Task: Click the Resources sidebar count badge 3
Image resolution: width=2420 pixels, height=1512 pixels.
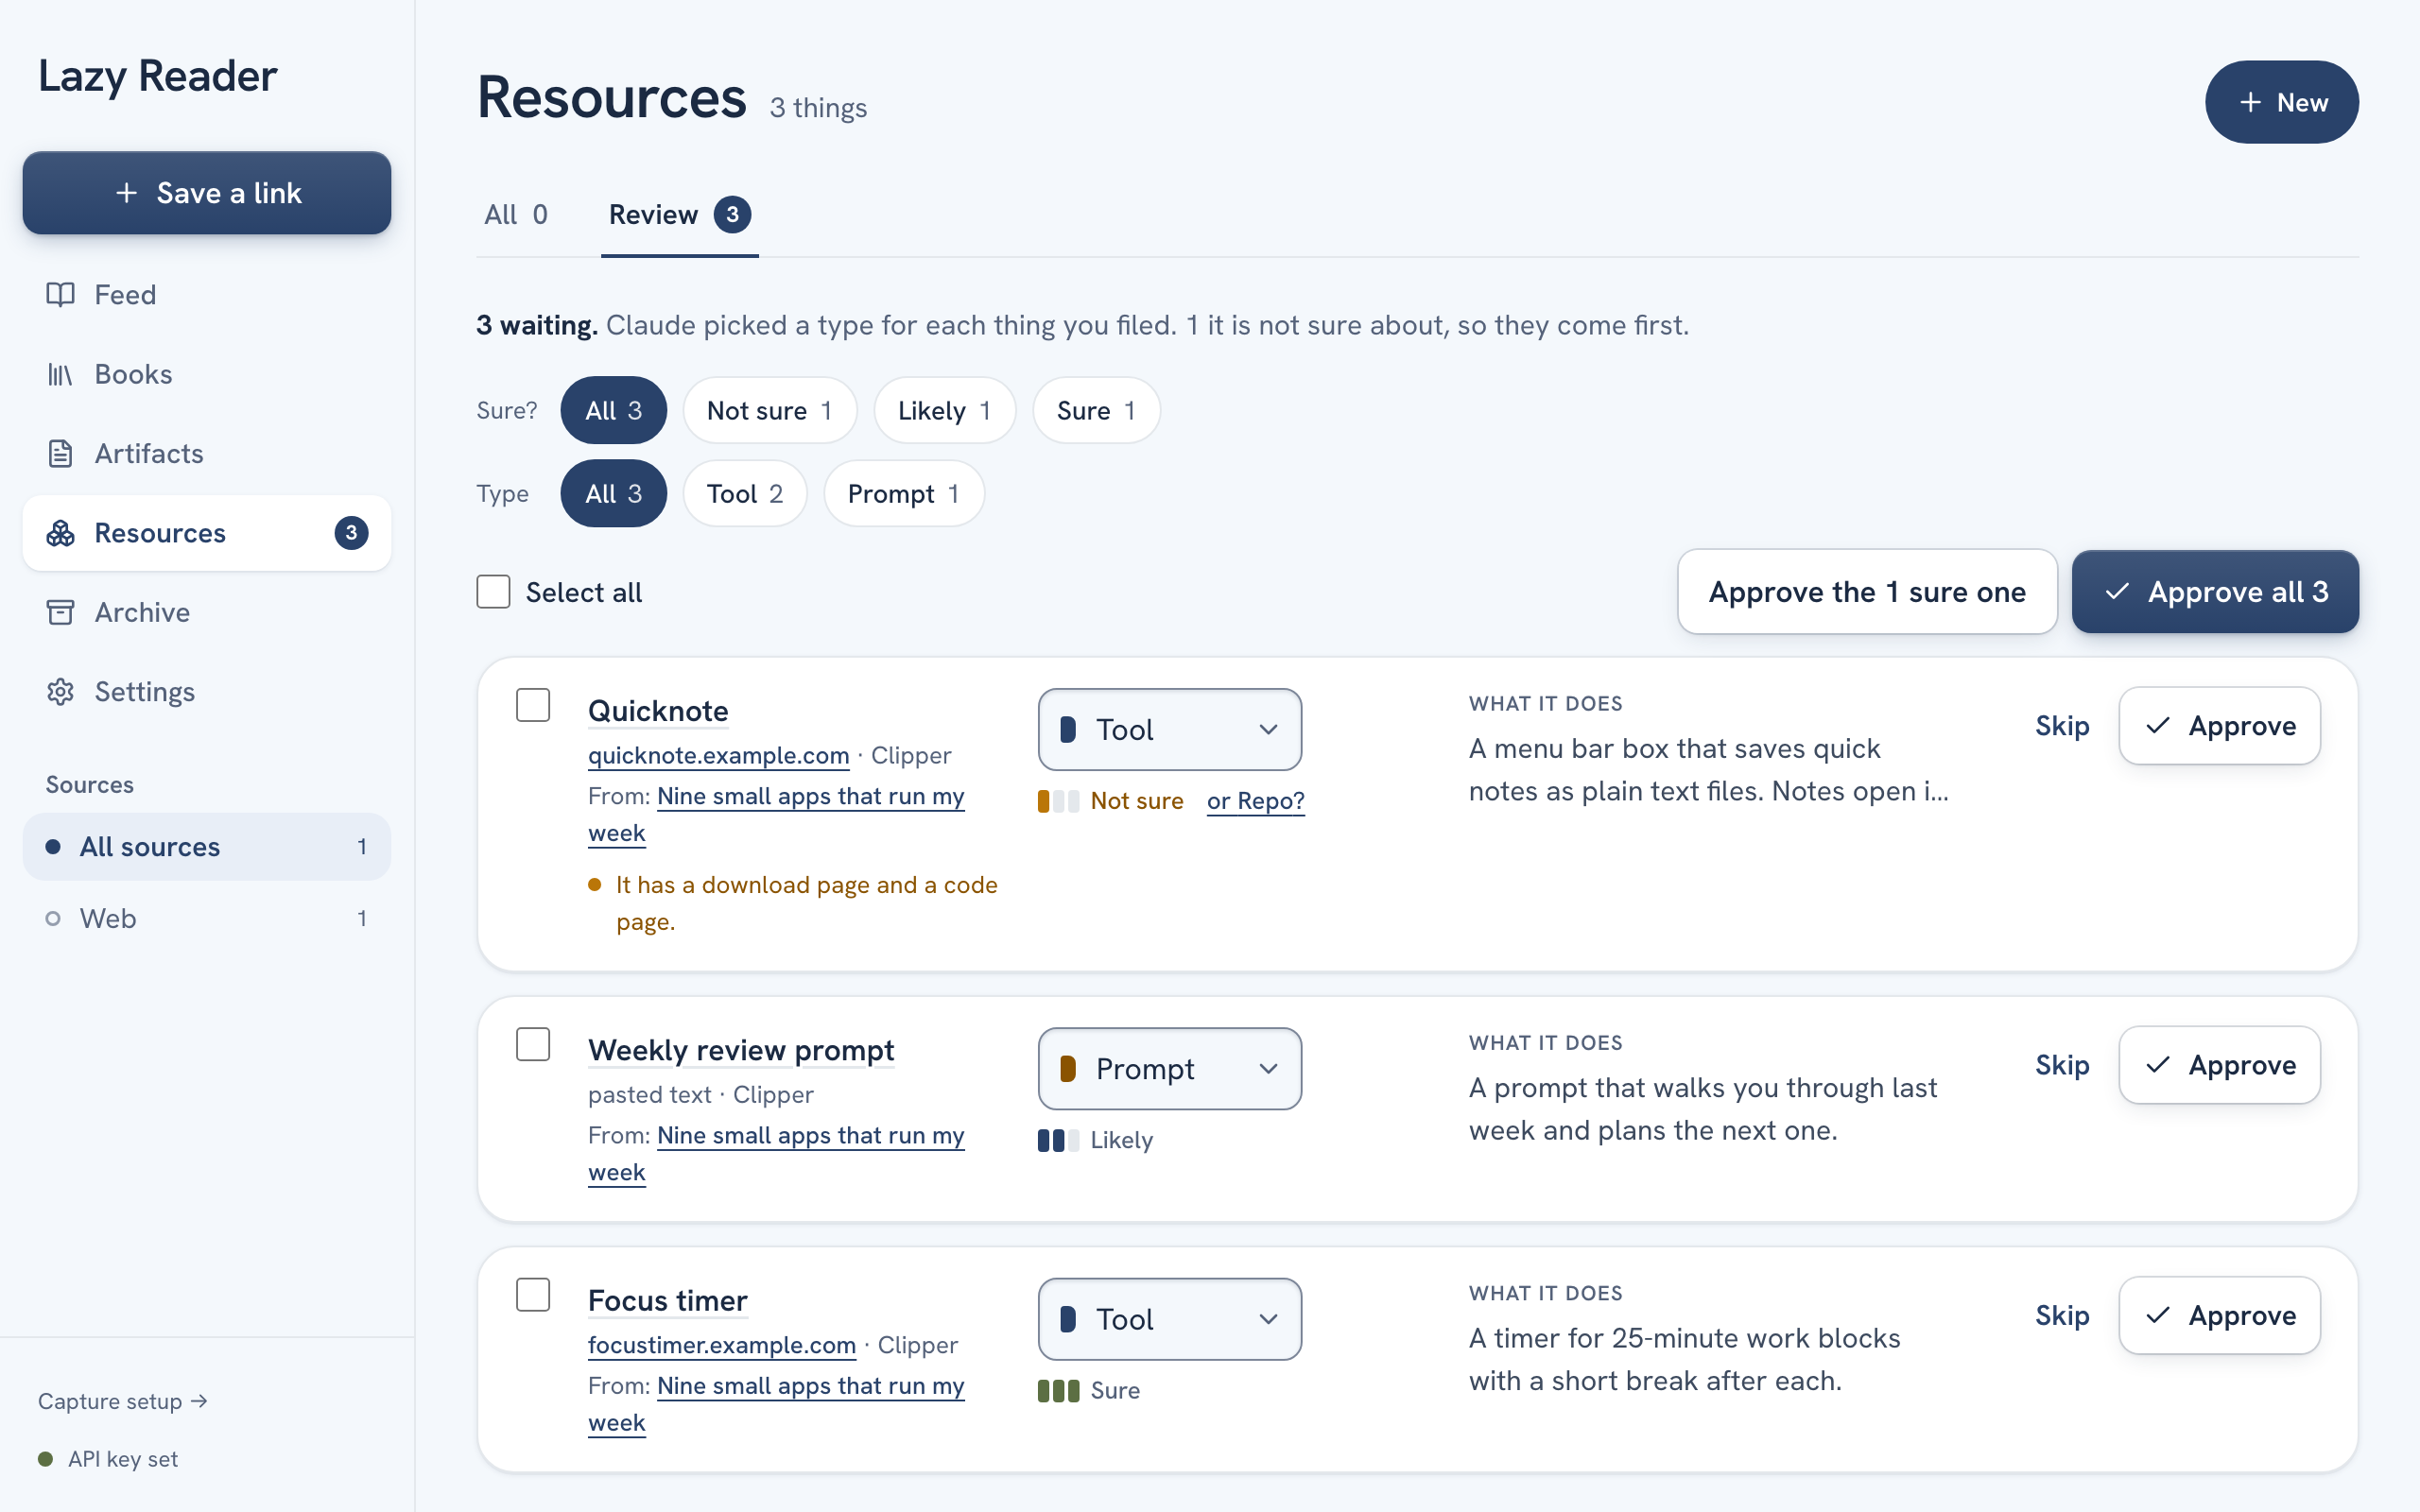Action: point(351,533)
